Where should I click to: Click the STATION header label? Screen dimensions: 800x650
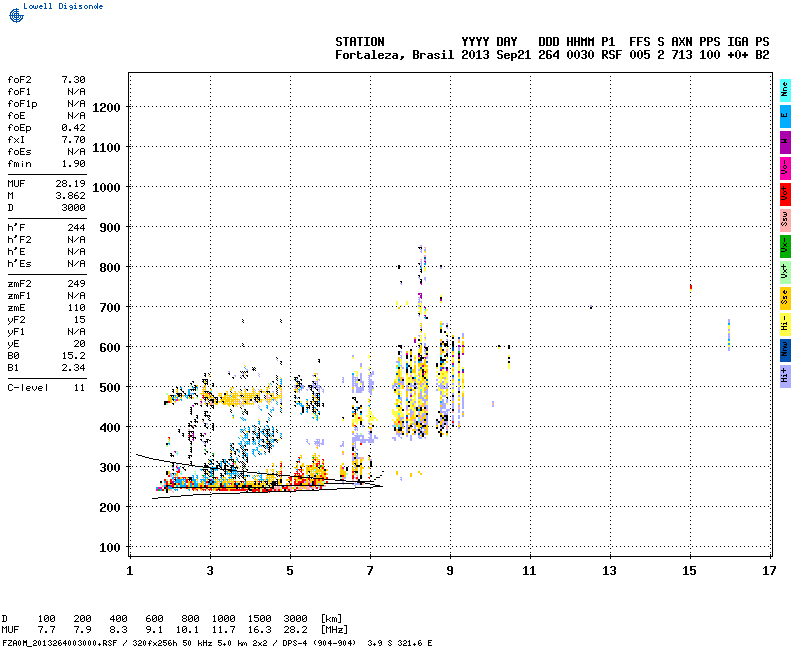[x=360, y=42]
